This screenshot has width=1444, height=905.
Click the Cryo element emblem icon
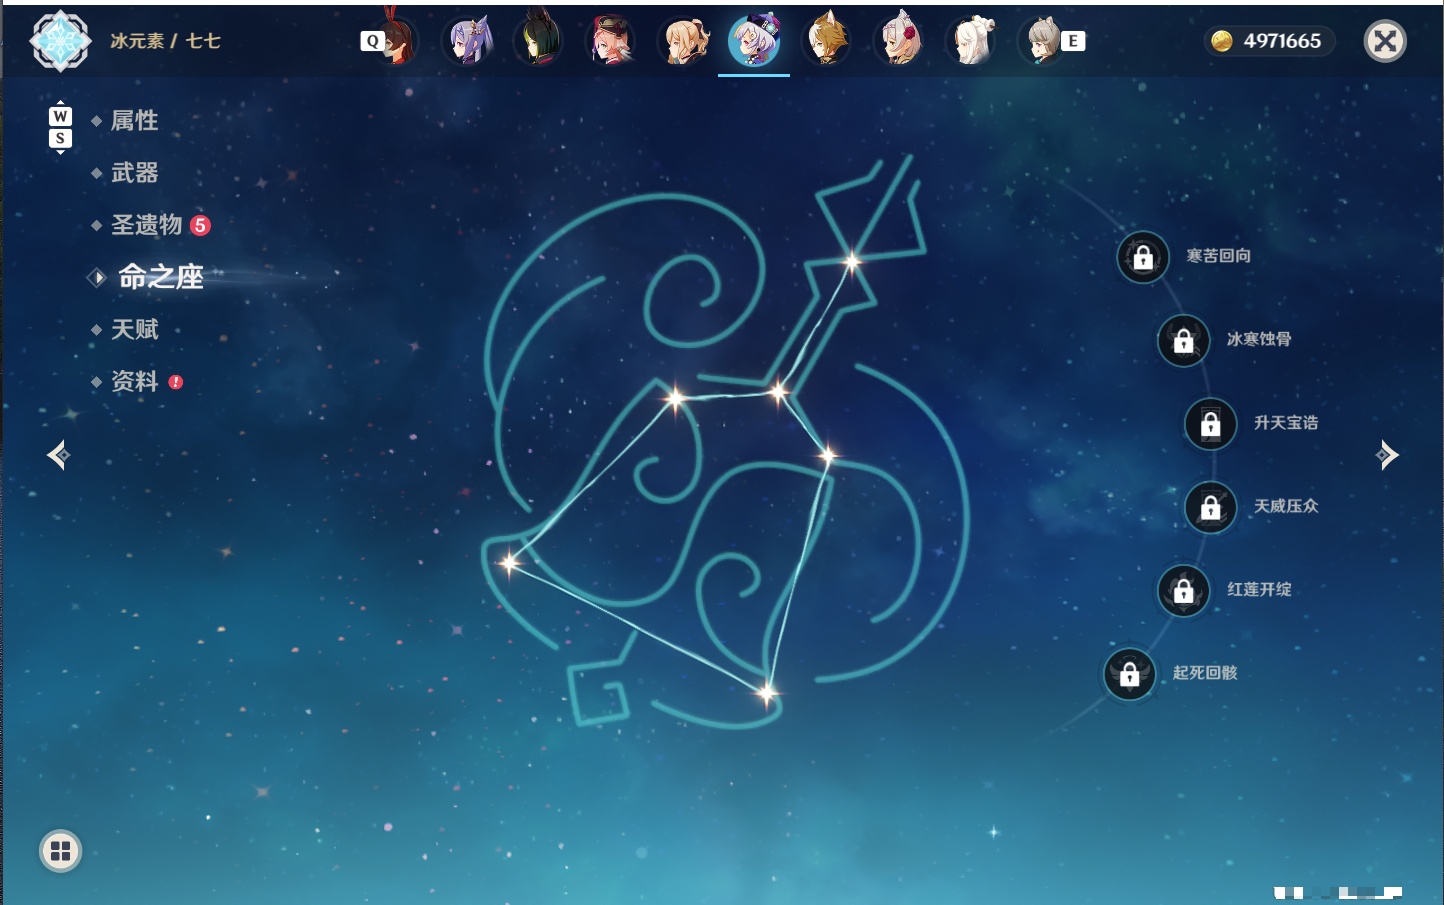point(60,41)
